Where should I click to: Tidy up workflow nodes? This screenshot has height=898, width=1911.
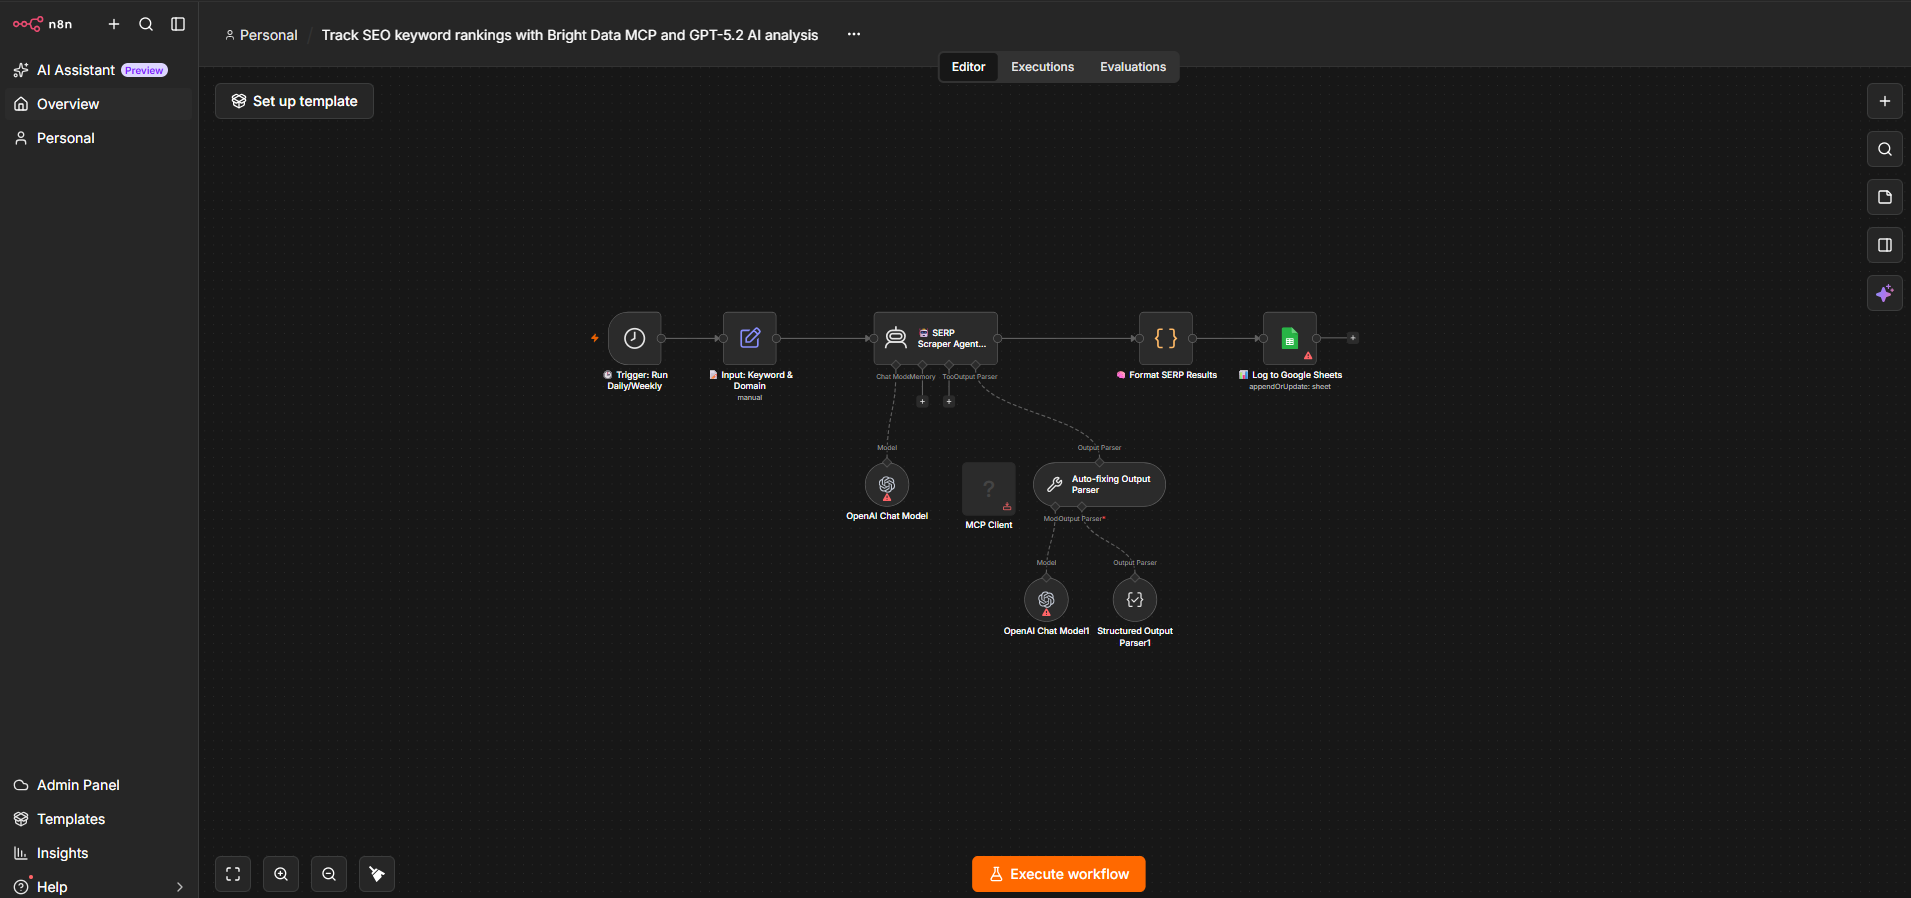pos(377,874)
